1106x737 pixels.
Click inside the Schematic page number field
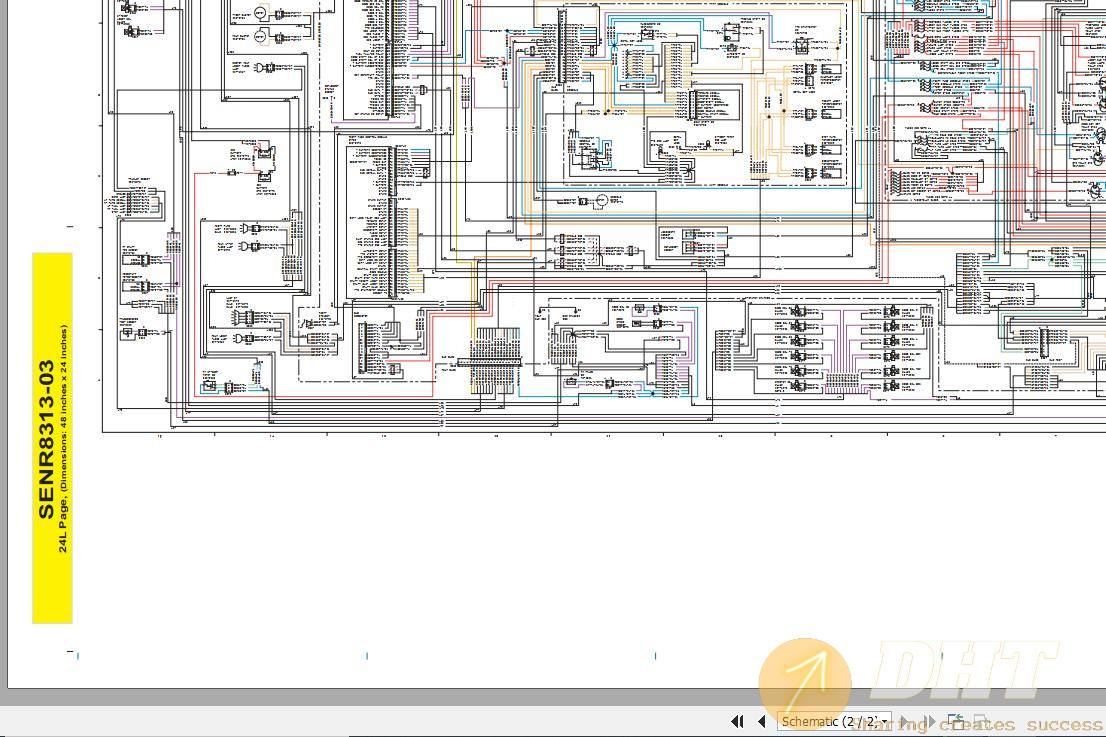pos(855,721)
